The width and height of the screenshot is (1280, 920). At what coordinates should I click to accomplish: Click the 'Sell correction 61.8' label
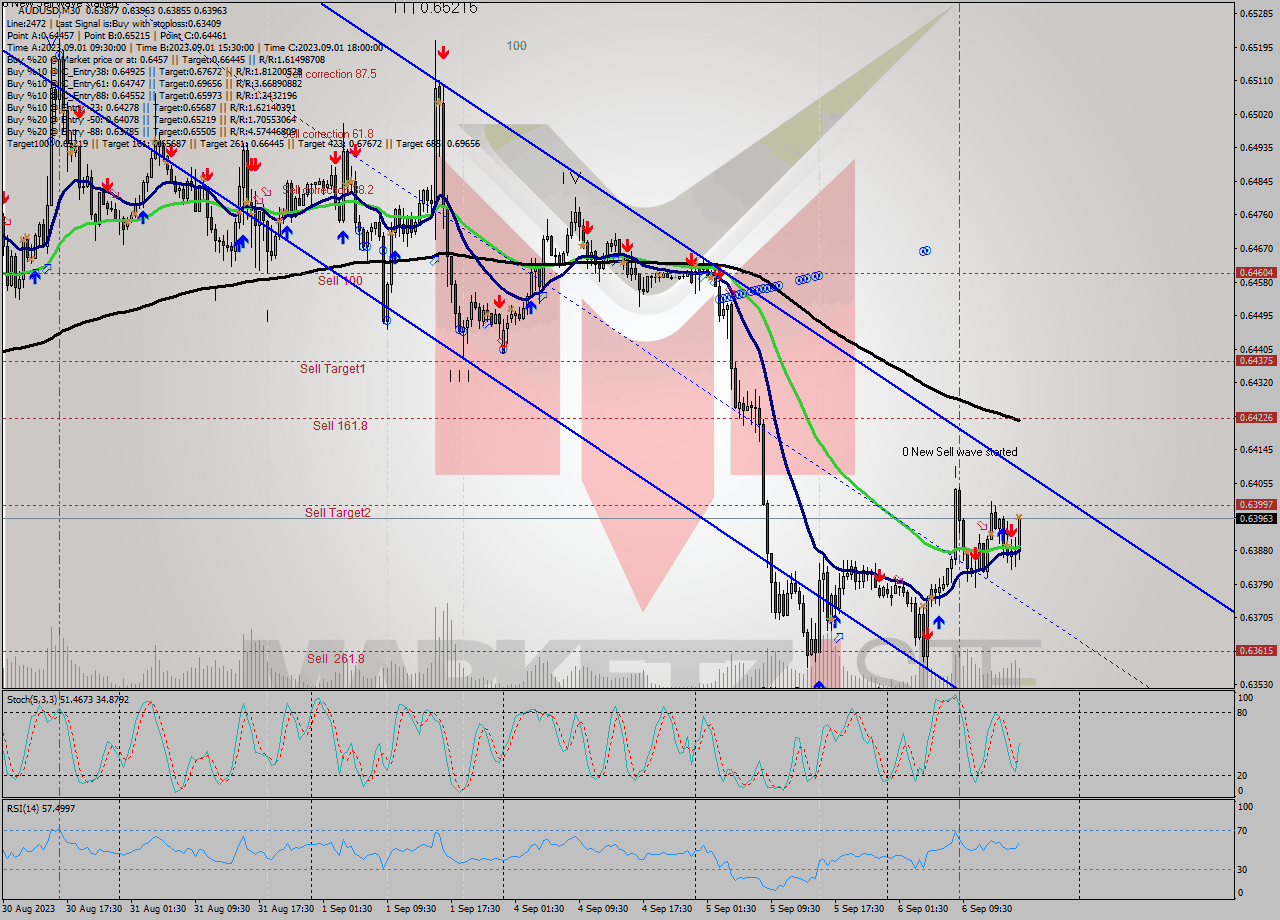[x=329, y=133]
